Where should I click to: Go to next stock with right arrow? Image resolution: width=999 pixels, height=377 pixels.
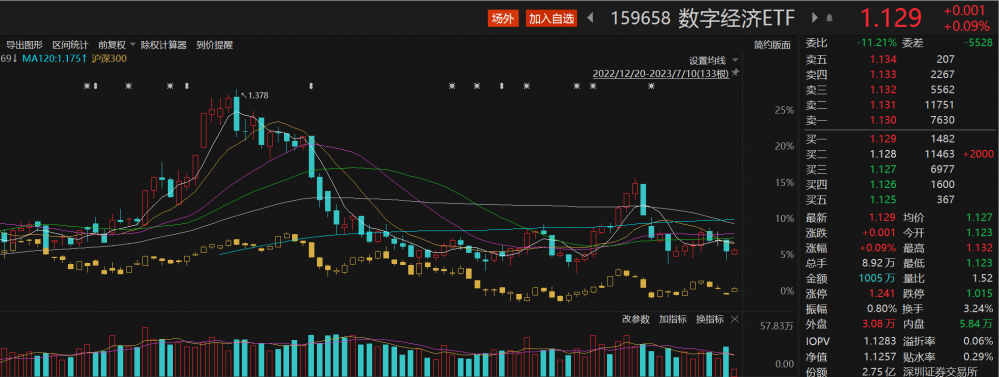pos(815,18)
